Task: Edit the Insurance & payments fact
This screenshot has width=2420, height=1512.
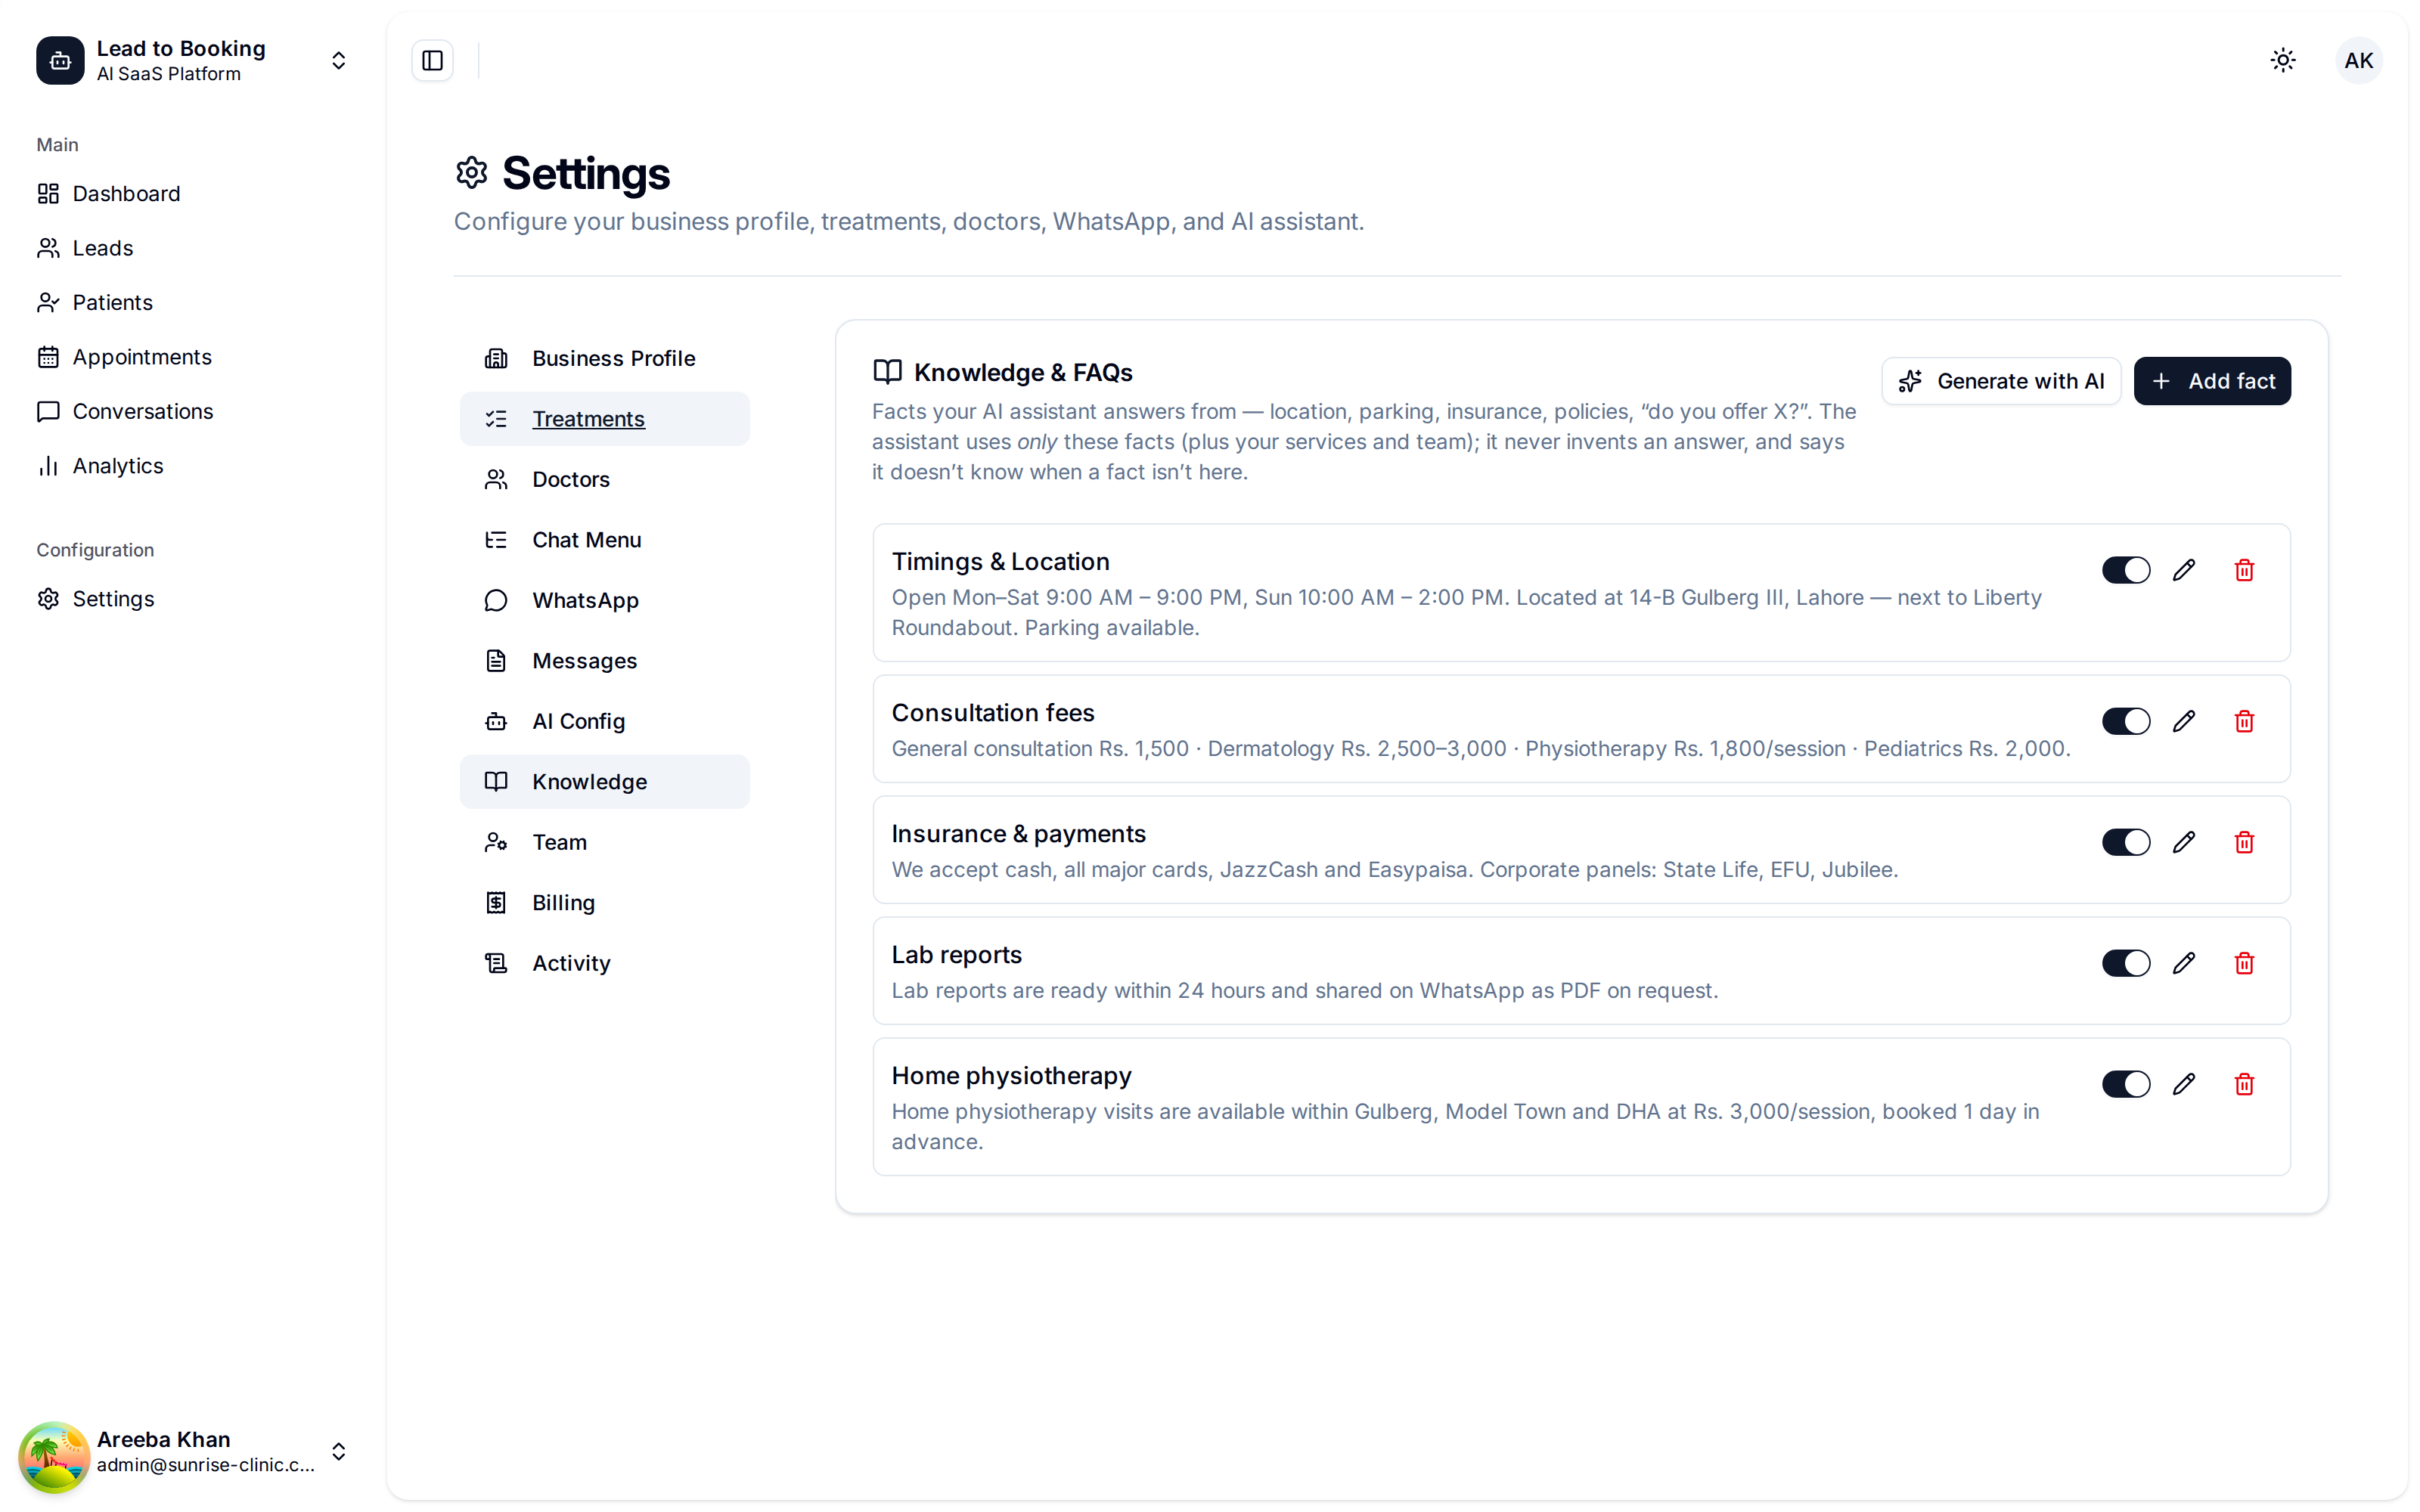Action: point(2184,842)
